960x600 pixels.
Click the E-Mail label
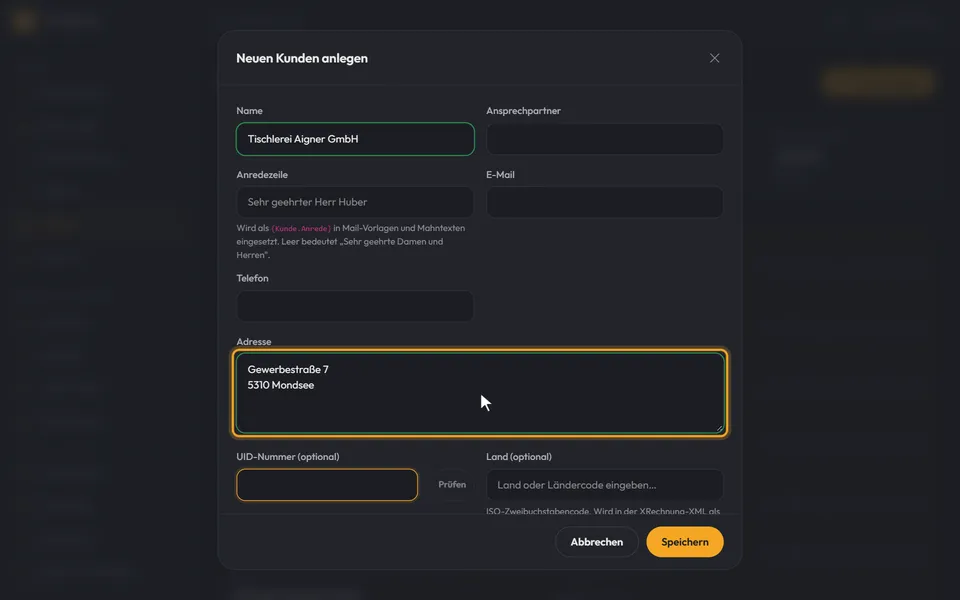(x=500, y=174)
